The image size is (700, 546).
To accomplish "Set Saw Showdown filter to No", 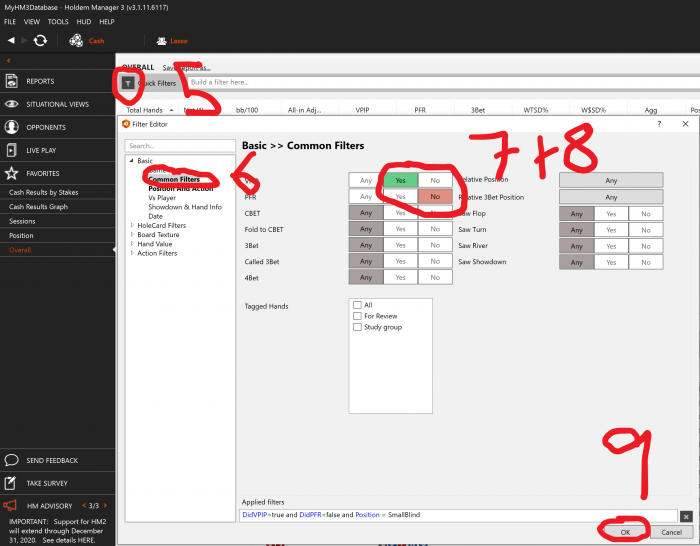I will (x=646, y=262).
